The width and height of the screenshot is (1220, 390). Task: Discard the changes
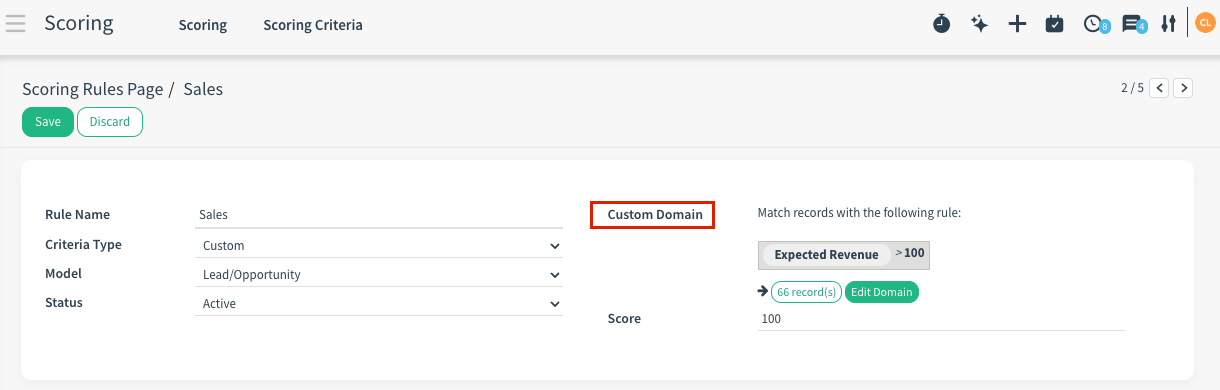click(x=110, y=122)
